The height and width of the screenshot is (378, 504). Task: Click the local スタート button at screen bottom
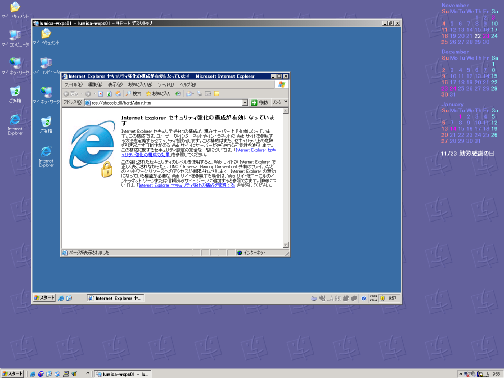[12, 374]
